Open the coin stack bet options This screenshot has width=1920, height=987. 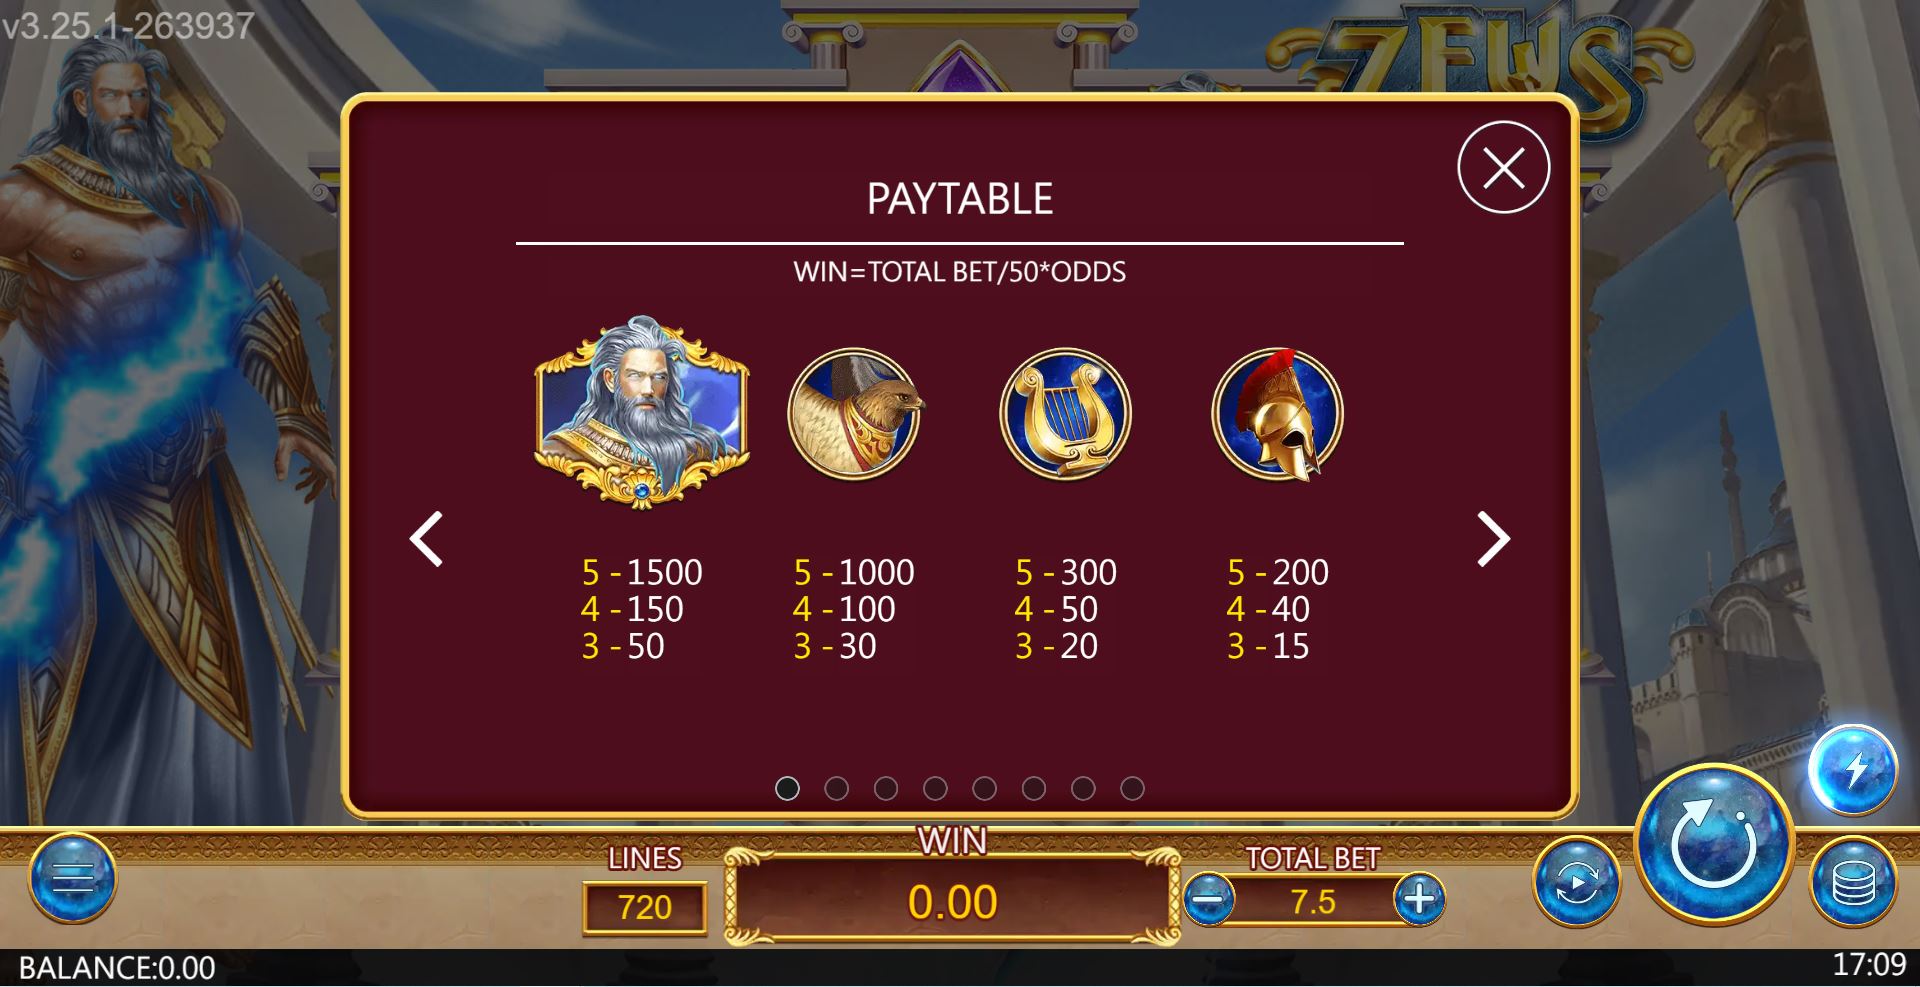[x=1853, y=881]
